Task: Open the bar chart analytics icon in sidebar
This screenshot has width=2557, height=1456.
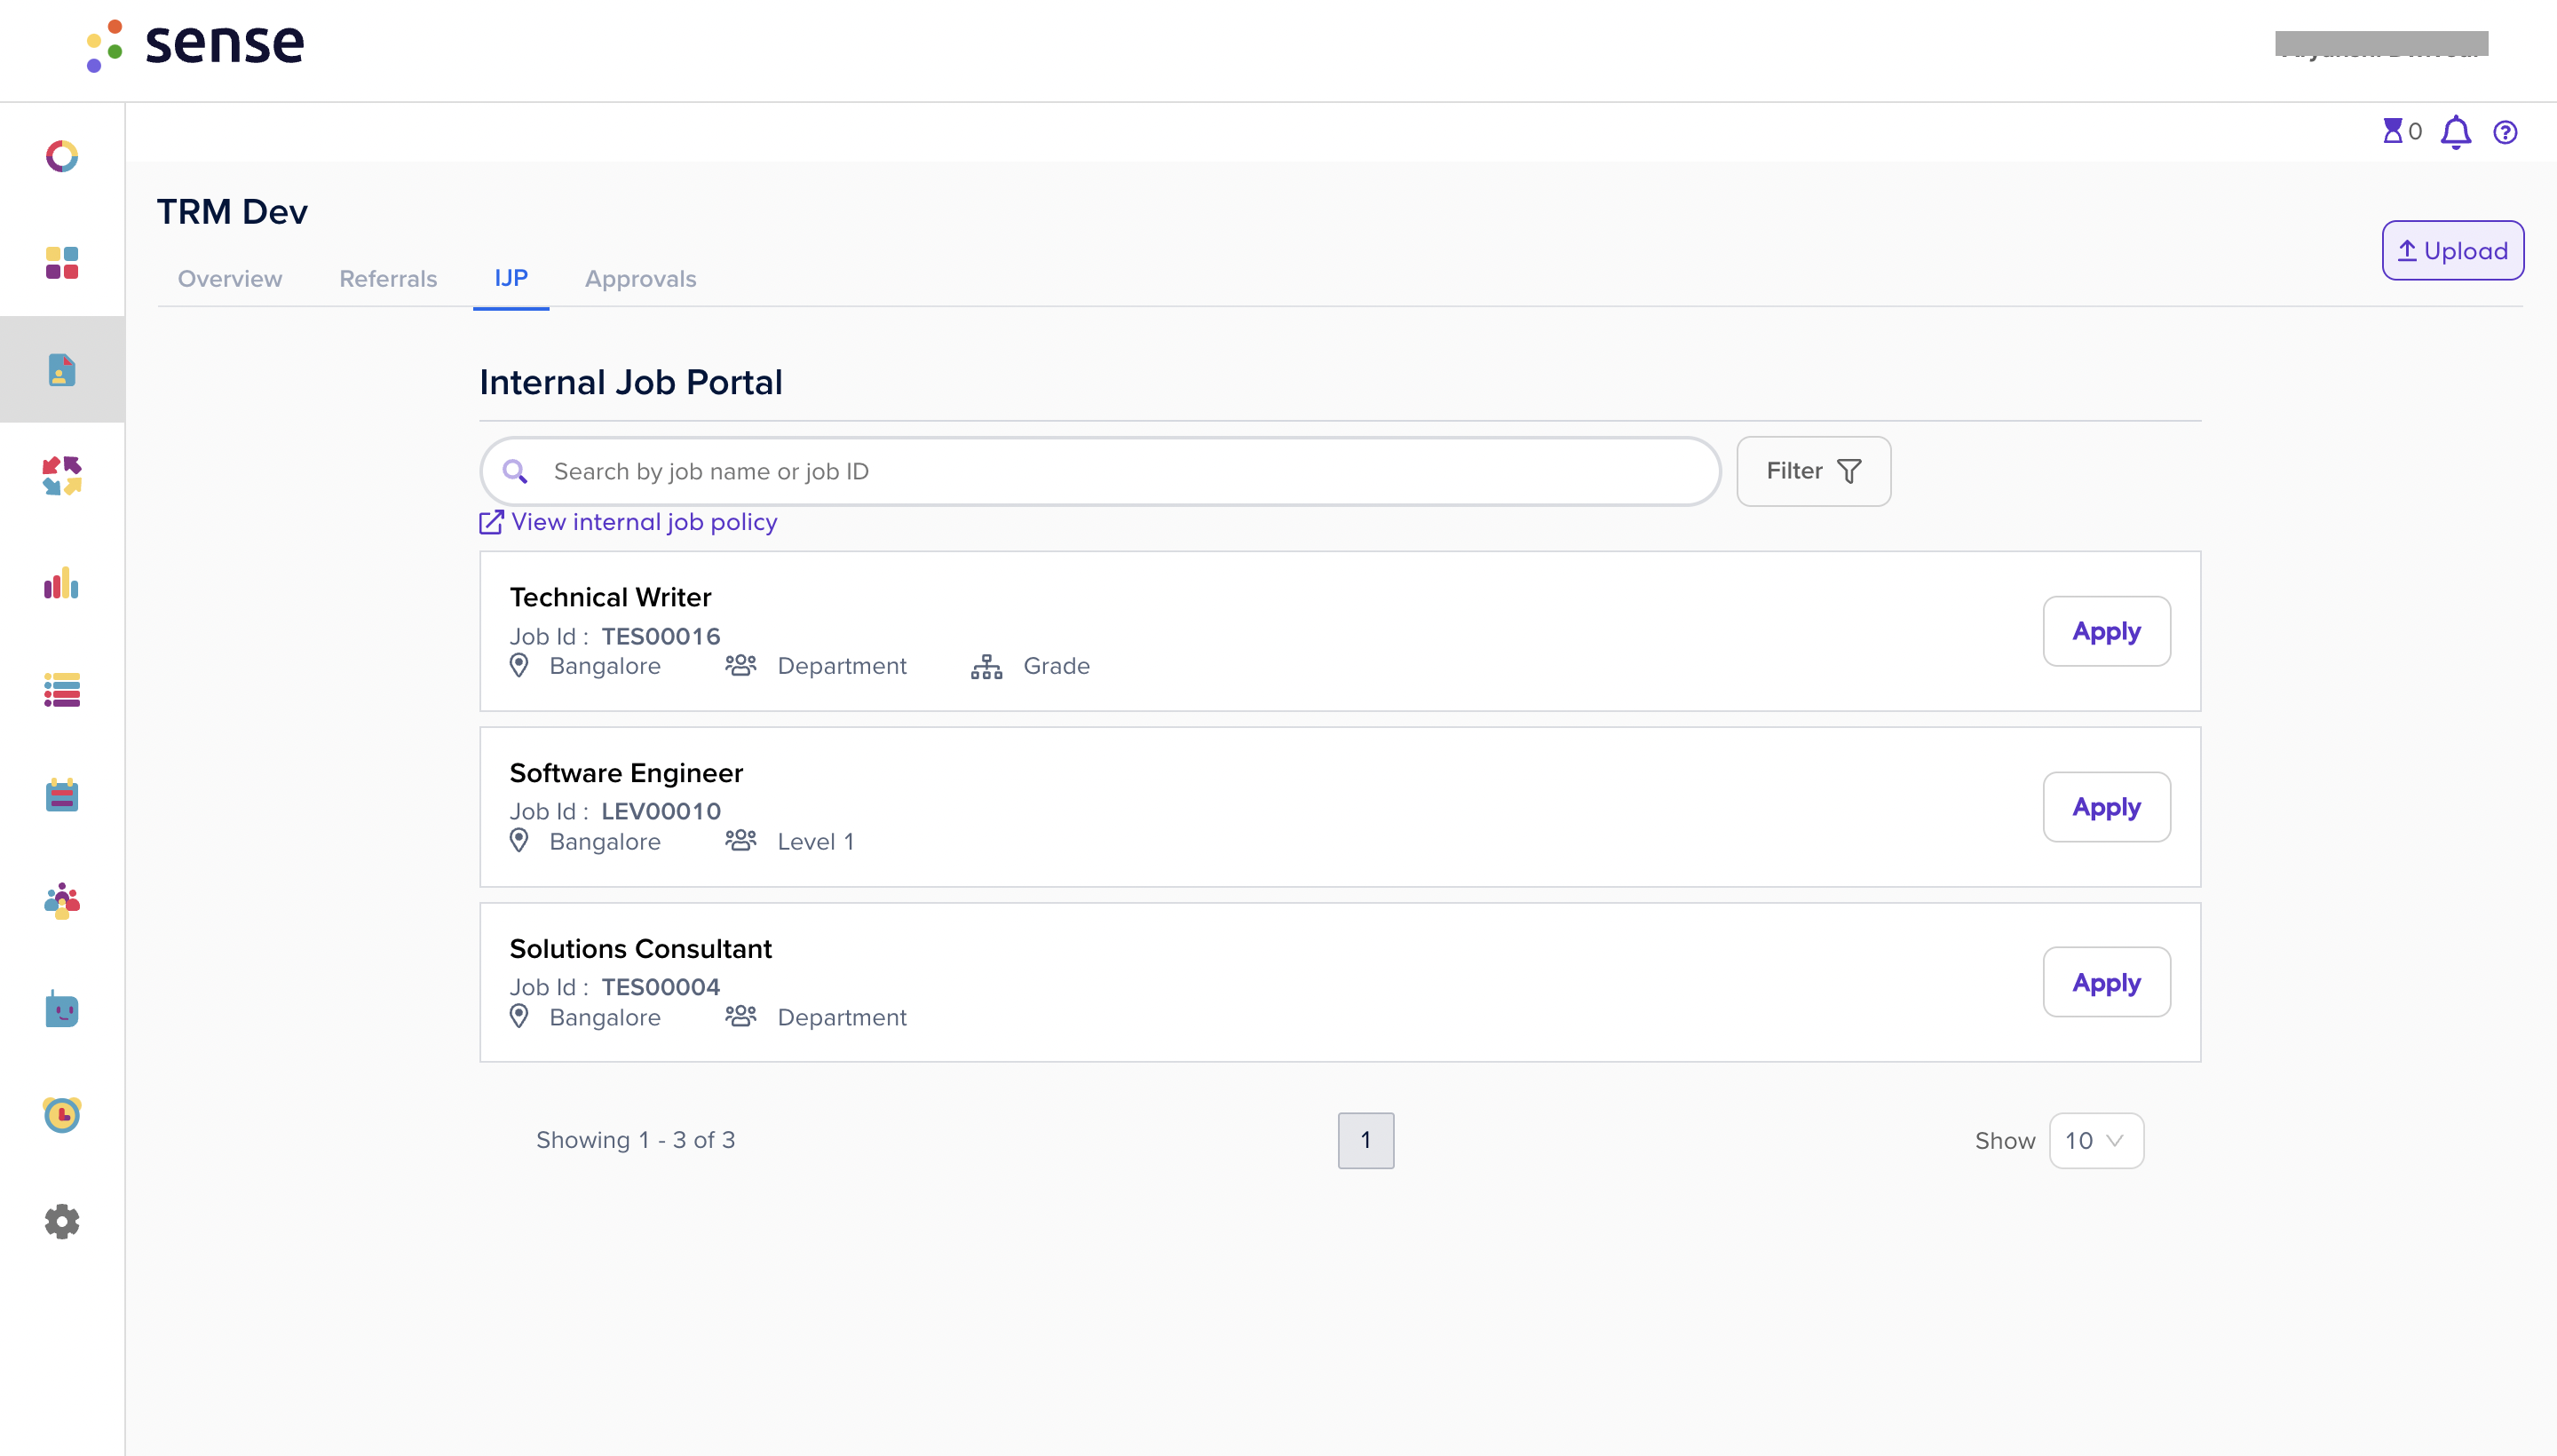Action: pyautogui.click(x=62, y=583)
